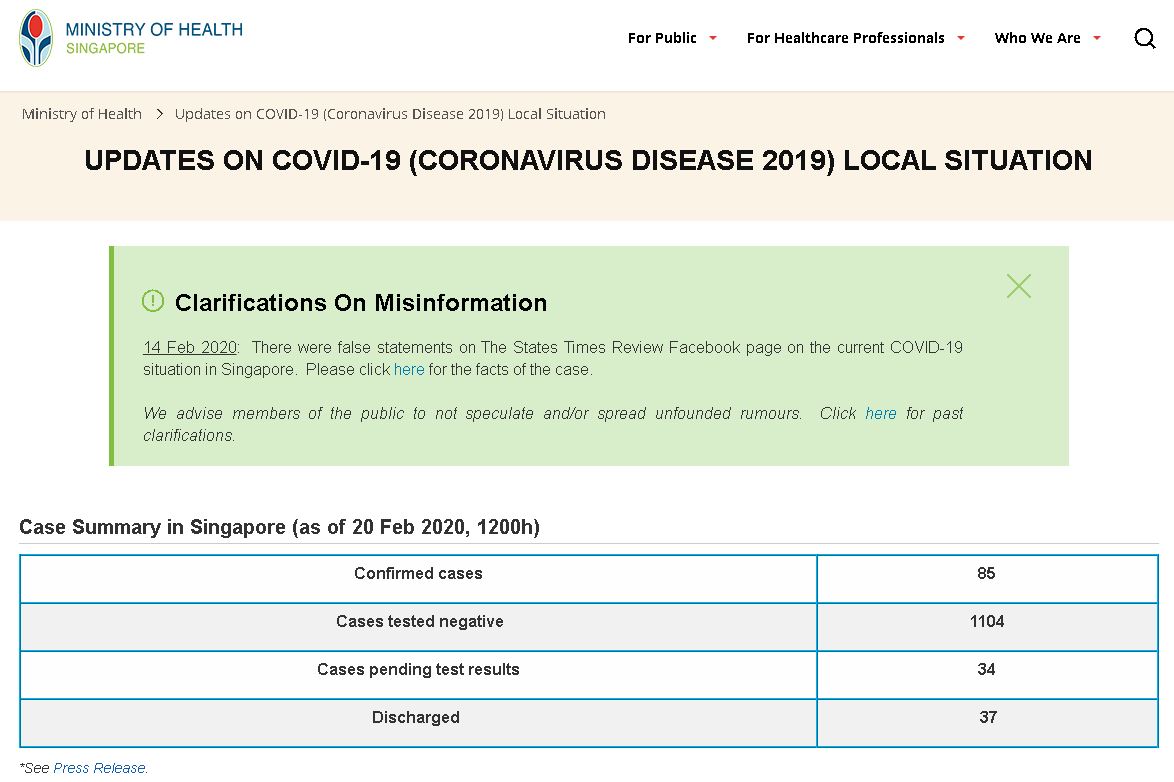Screen dimensions: 1174x782
Task: Click the 1104 cases tested negative value
Action: [987, 622]
